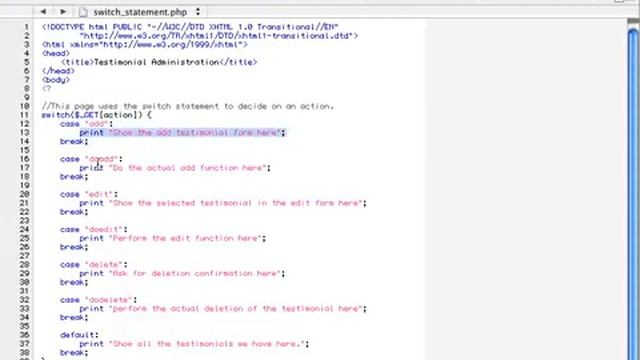This screenshot has width=640, height=360.
Task: Click the case "doedit" line
Action: coord(93,229)
